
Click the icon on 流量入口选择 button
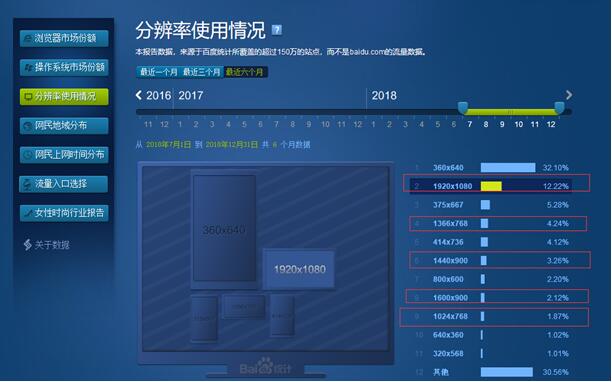point(28,184)
